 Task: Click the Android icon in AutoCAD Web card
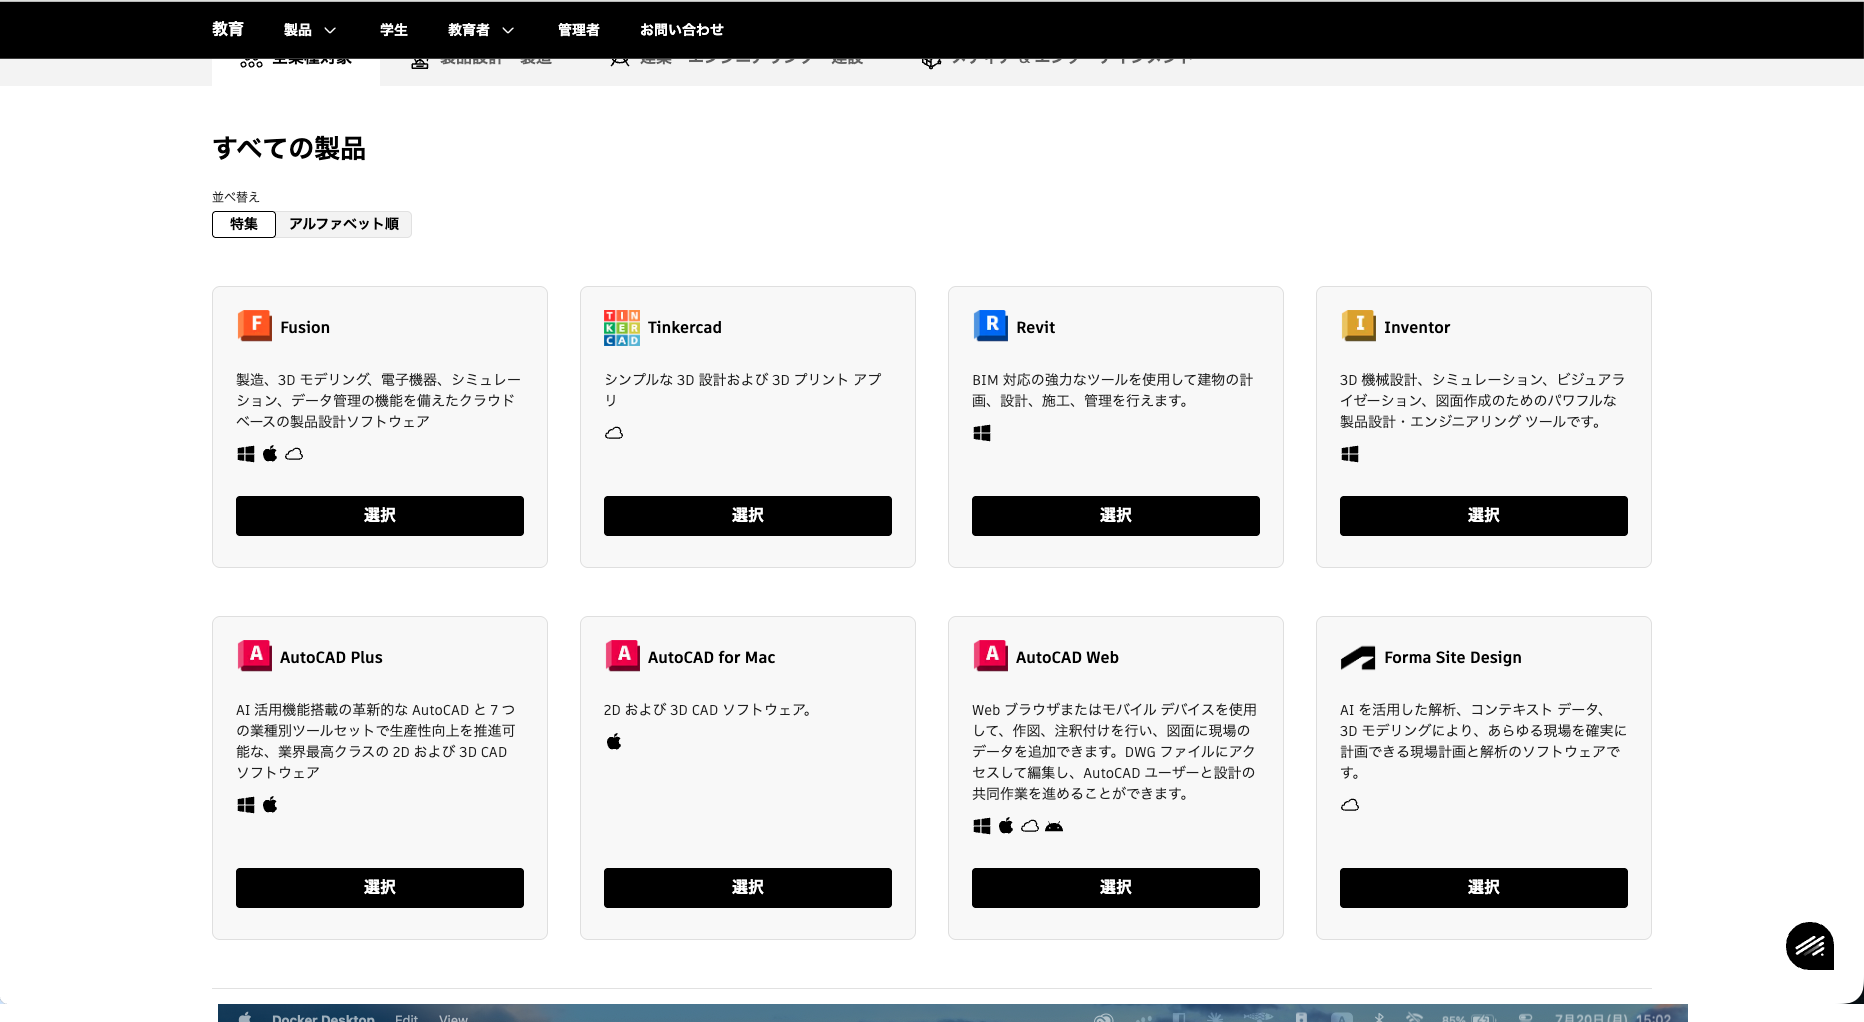pyautogui.click(x=1054, y=826)
